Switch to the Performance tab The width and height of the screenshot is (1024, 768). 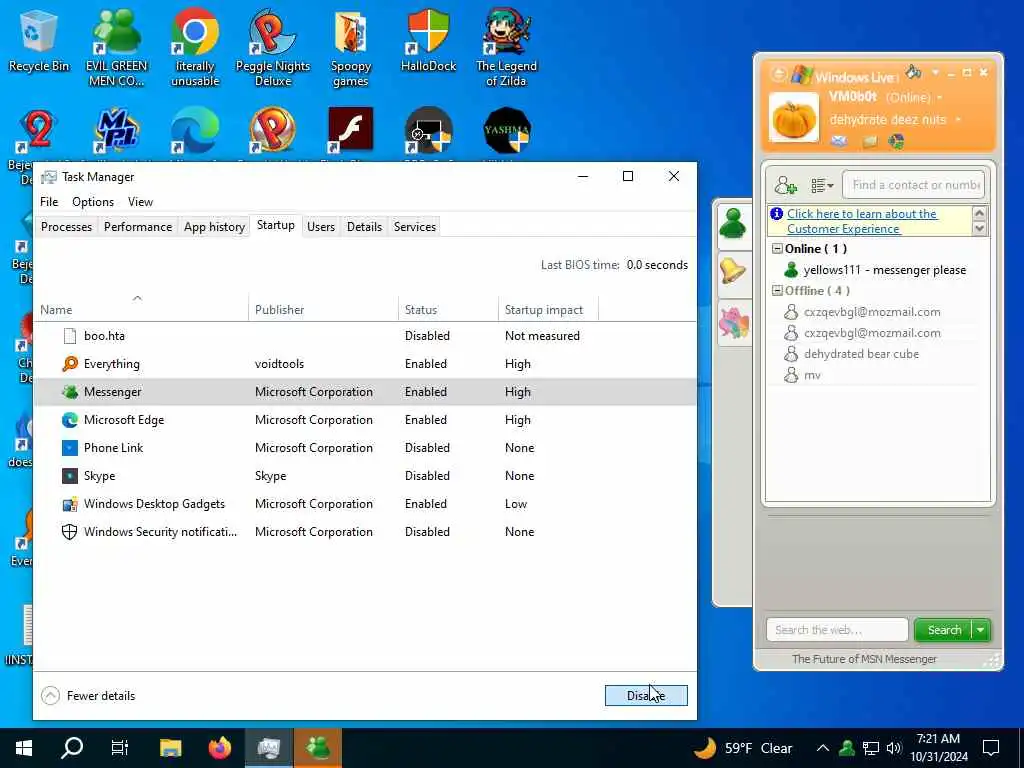tap(138, 227)
